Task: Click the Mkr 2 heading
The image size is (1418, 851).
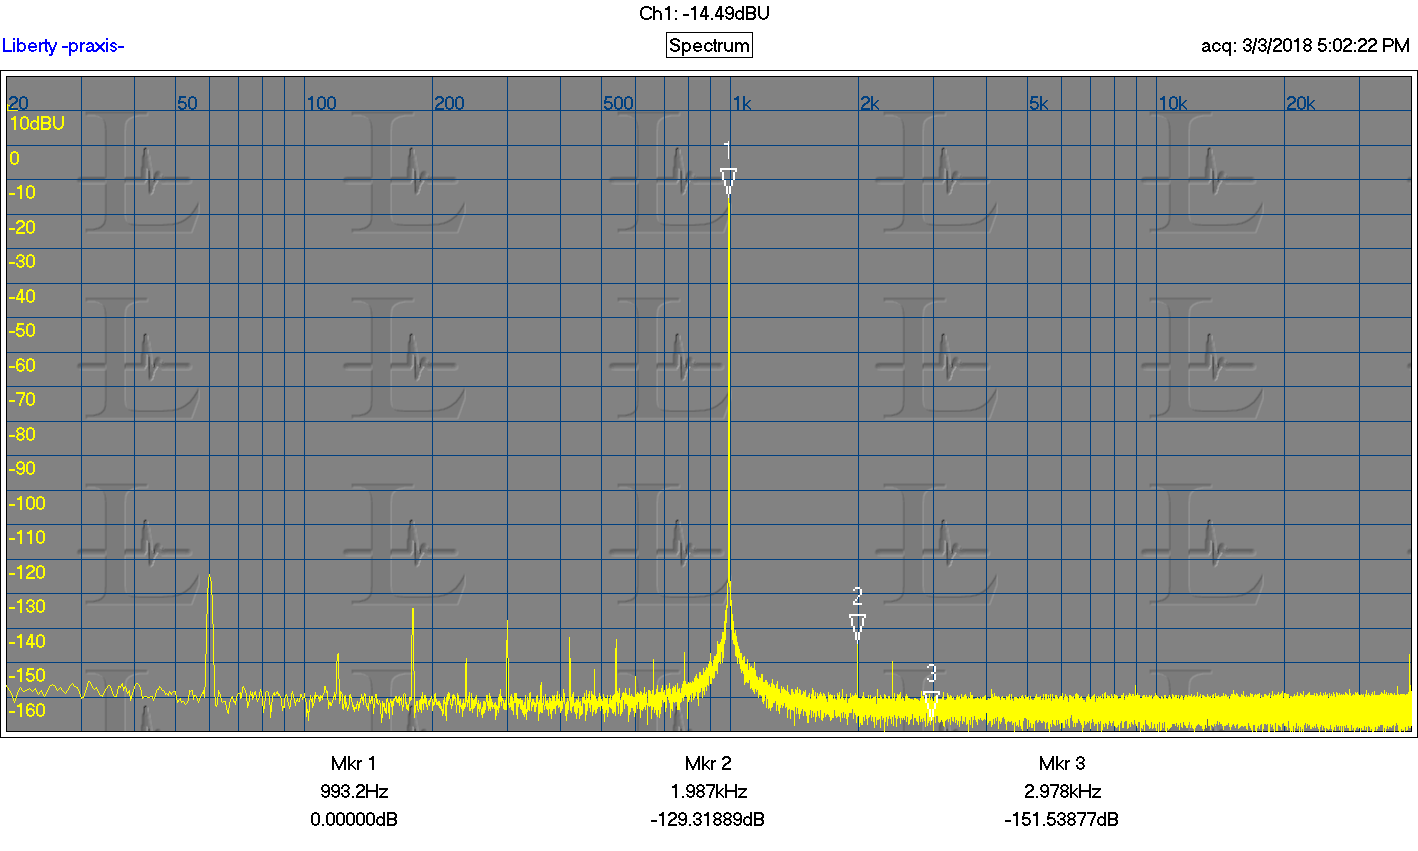Action: point(708,764)
